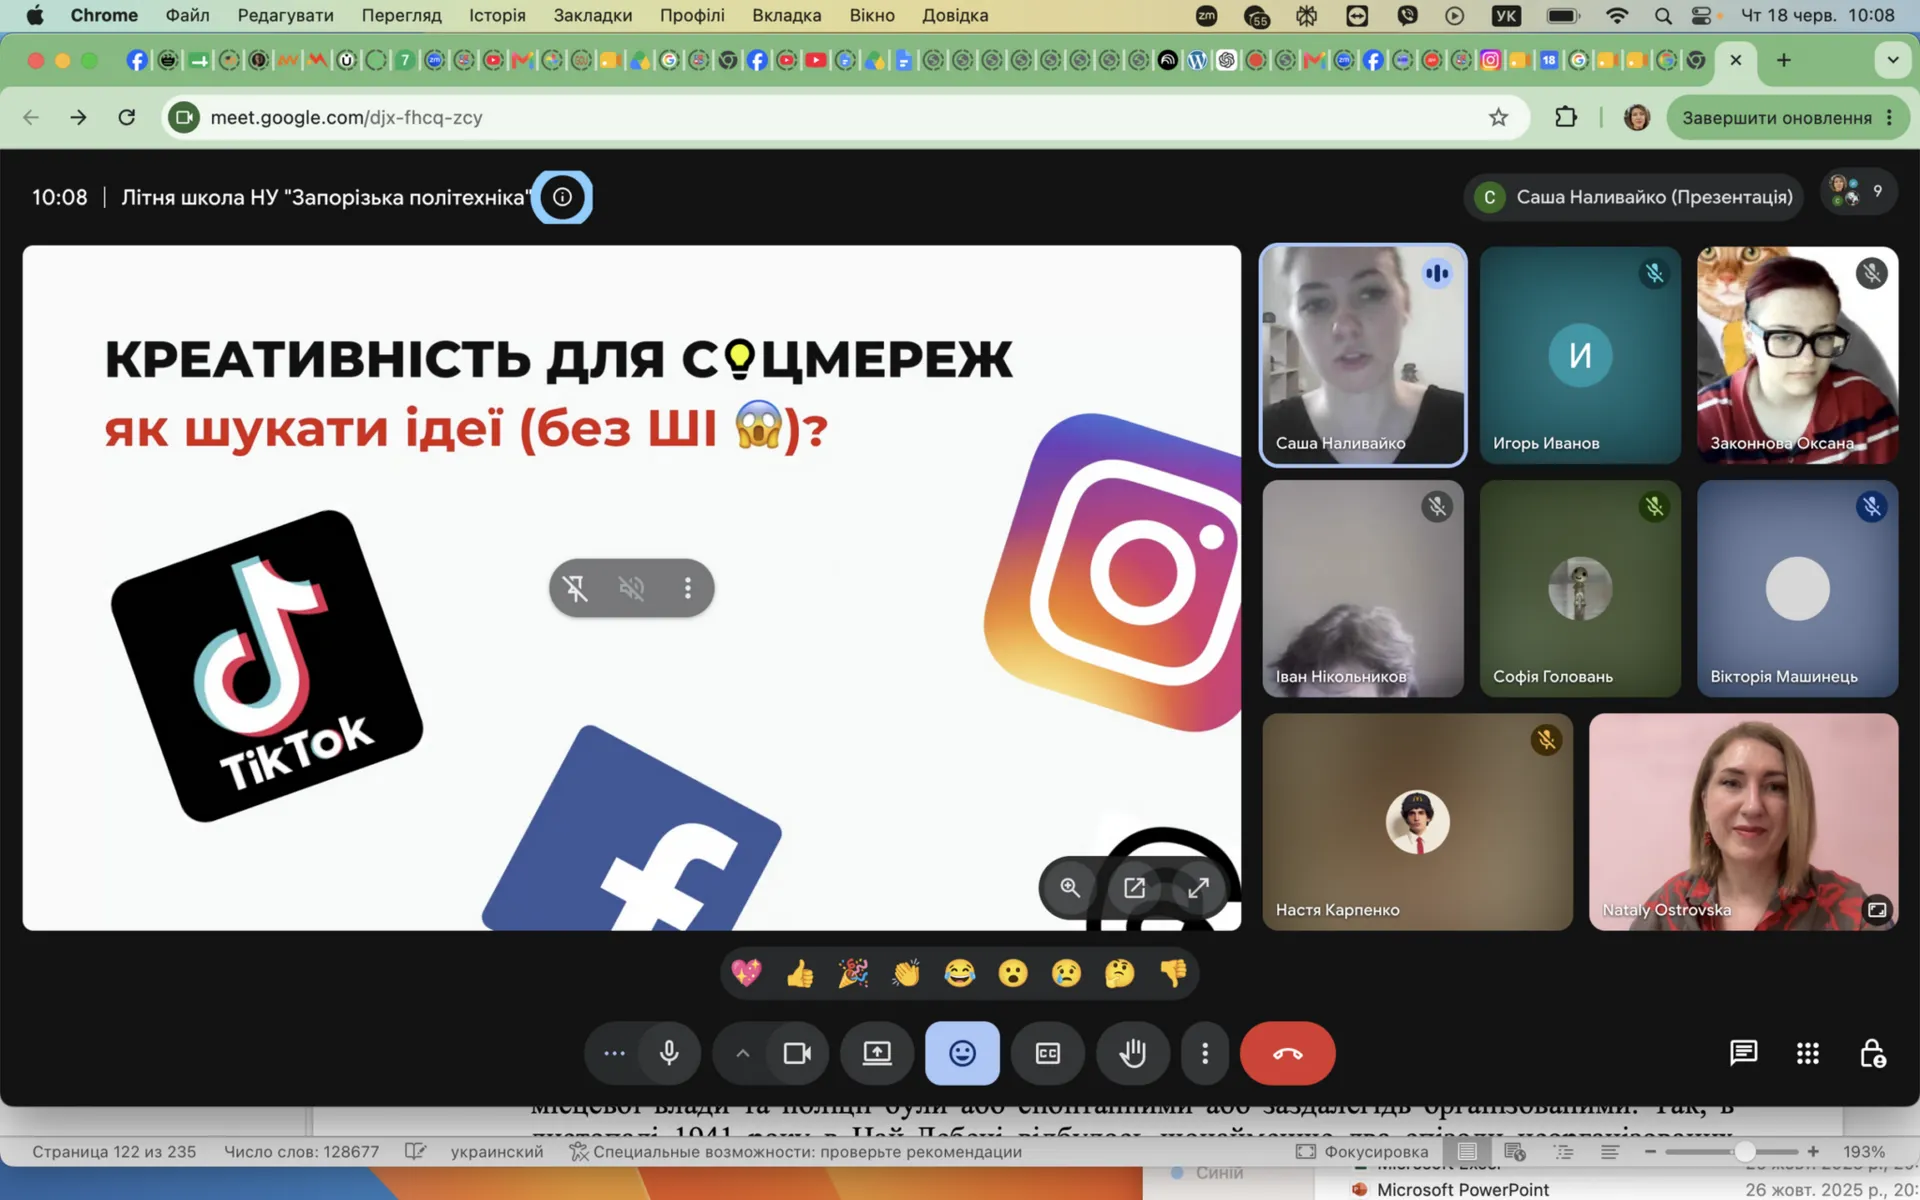Screen dimensions: 1920x1200
Task: Open audio settings next to microphone
Action: click(614, 1053)
